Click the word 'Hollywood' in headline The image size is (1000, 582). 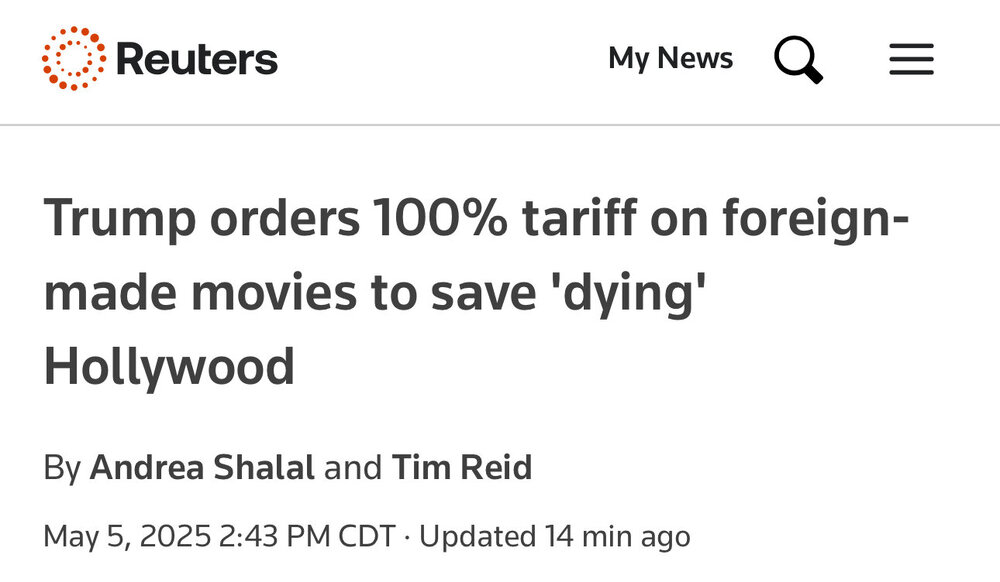[169, 366]
